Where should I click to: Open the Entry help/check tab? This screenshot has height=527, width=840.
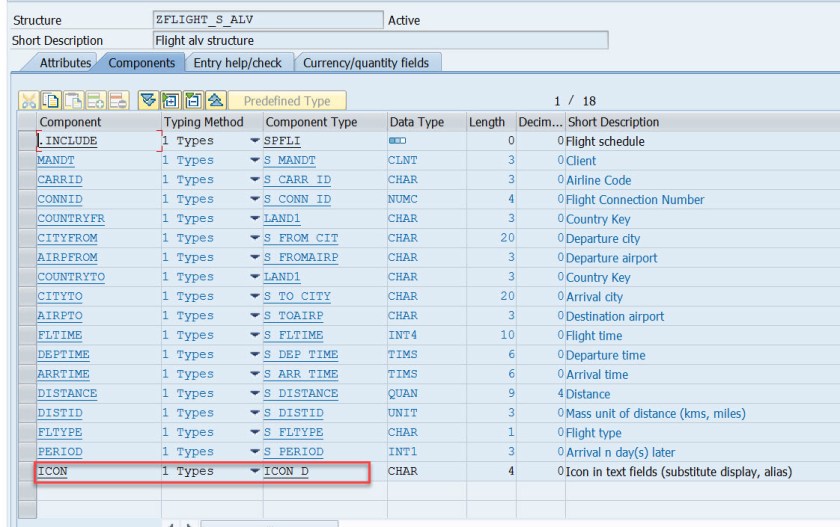coord(238,63)
